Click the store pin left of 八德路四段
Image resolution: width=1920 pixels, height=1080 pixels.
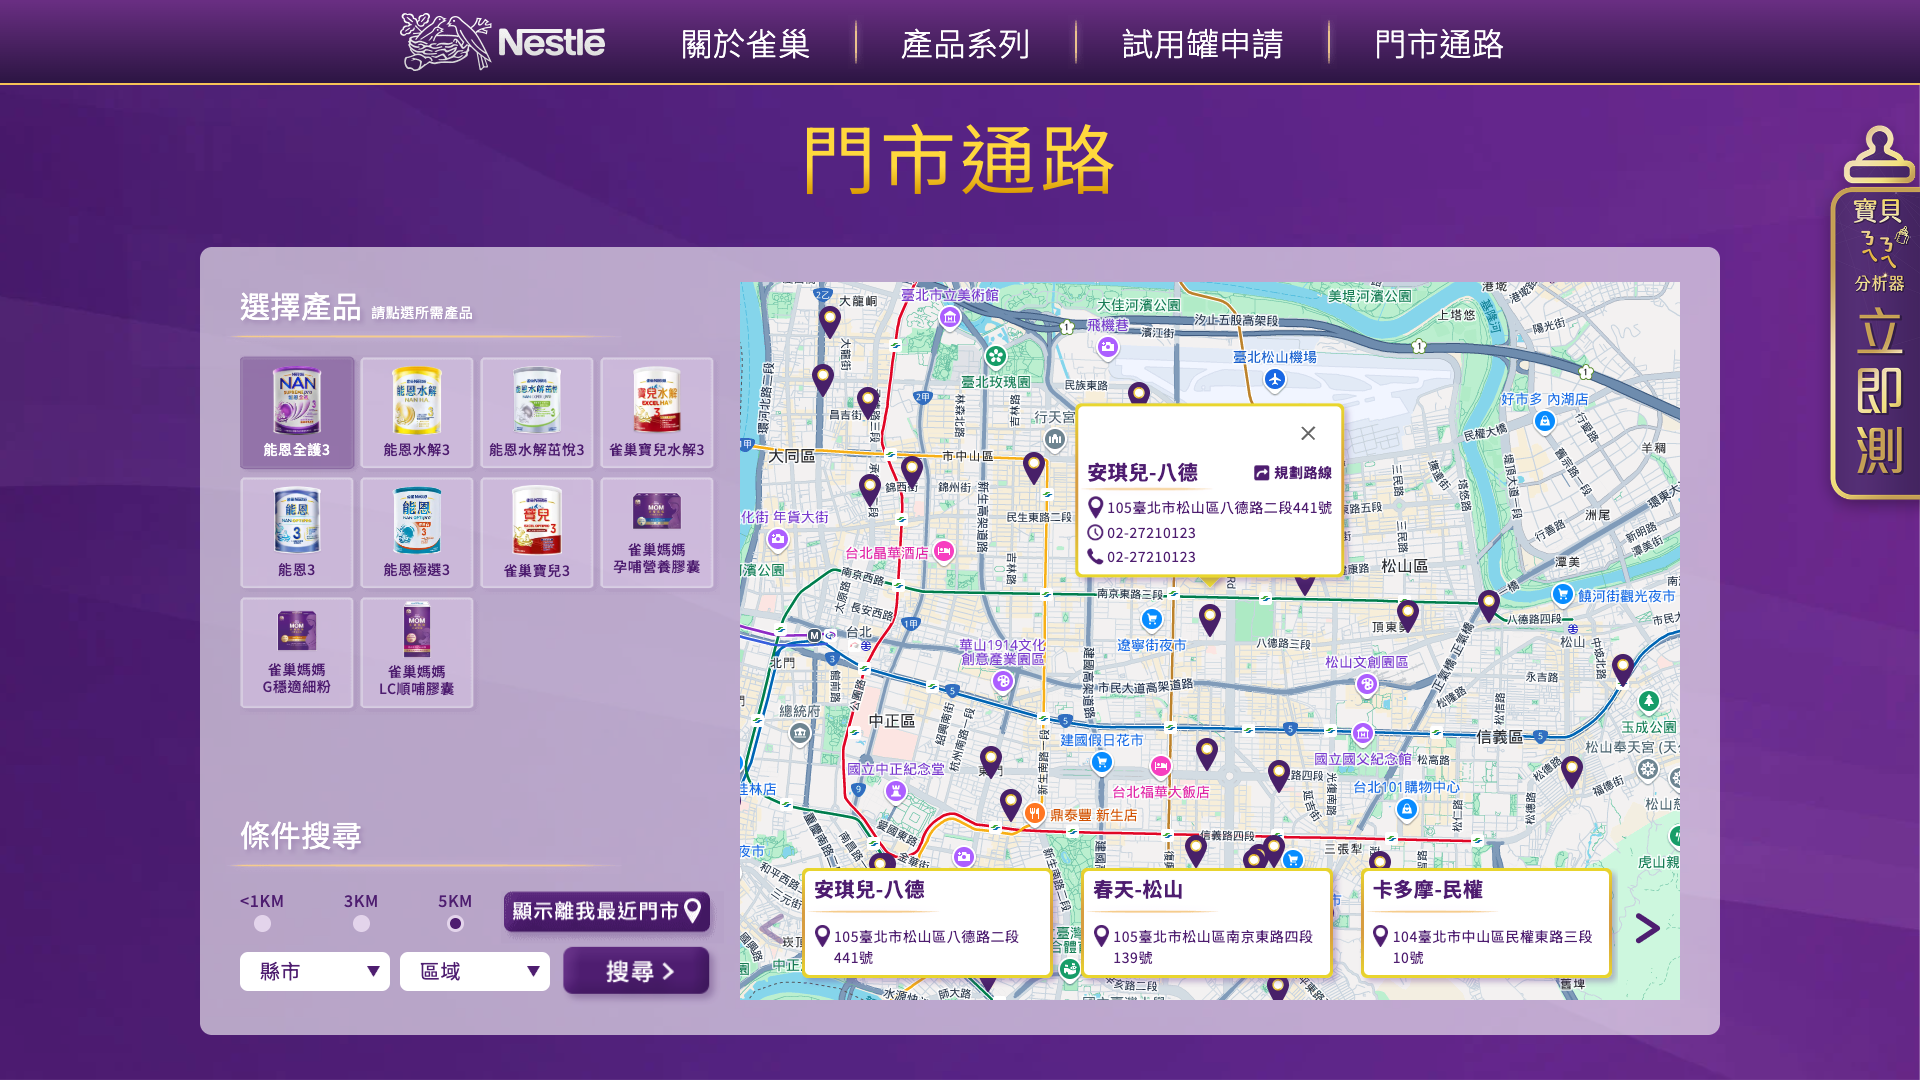pos(1489,605)
